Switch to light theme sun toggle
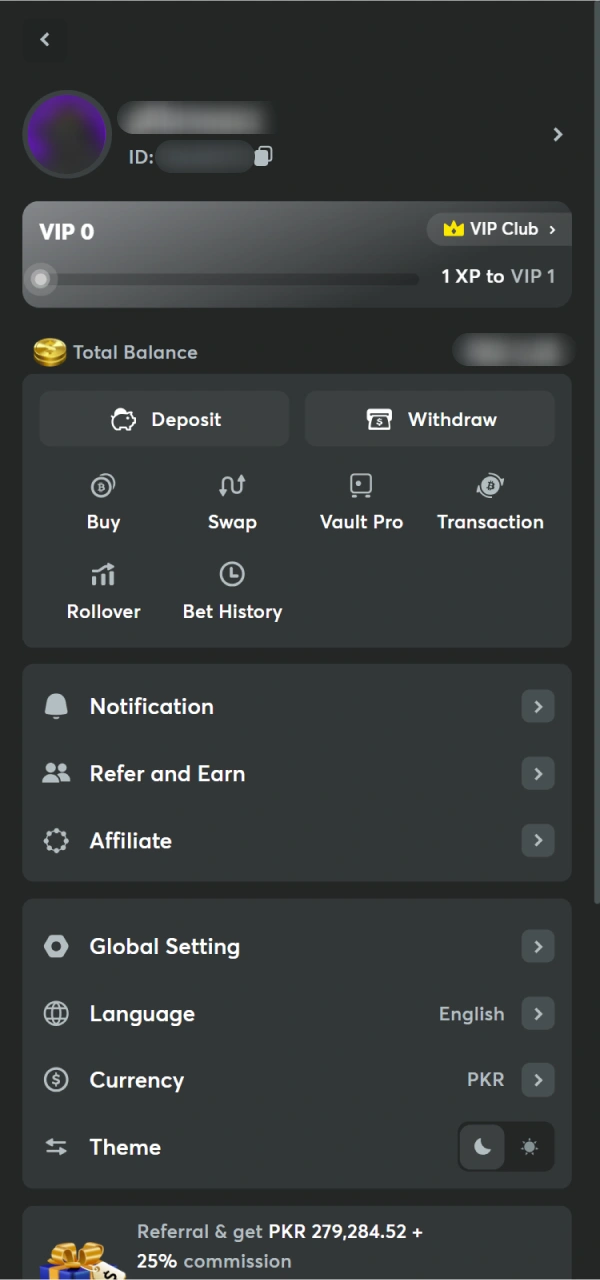Screen dimensions: 600x1280 tap(529, 1147)
